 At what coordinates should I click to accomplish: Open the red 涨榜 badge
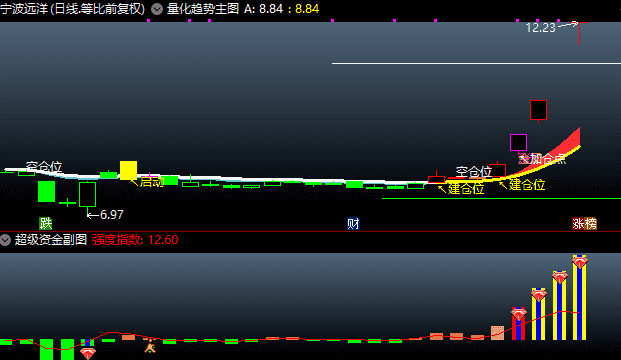point(584,224)
